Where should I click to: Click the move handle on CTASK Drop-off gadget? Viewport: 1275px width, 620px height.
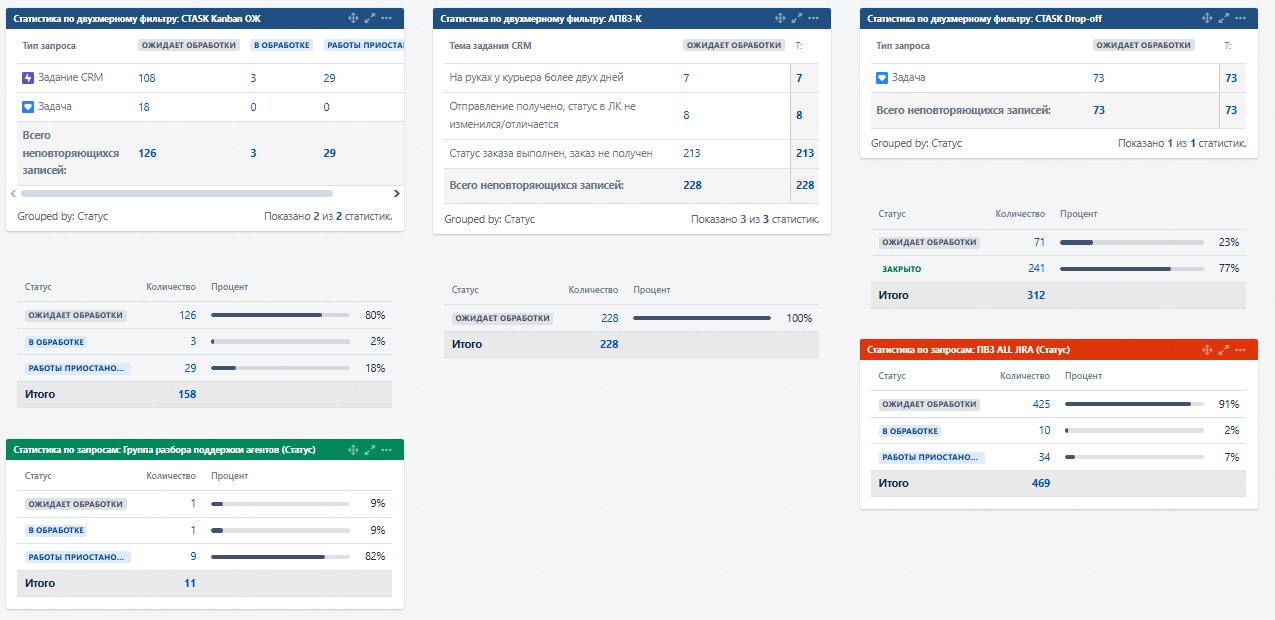point(1207,19)
